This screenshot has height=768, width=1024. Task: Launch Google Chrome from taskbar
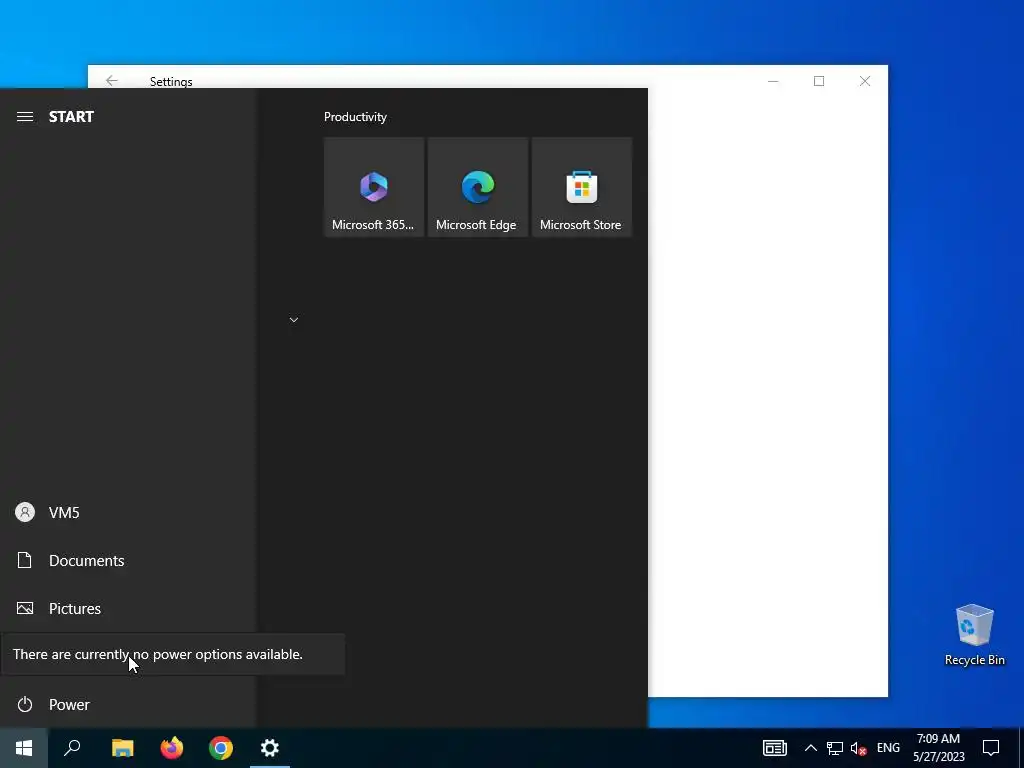pos(221,748)
